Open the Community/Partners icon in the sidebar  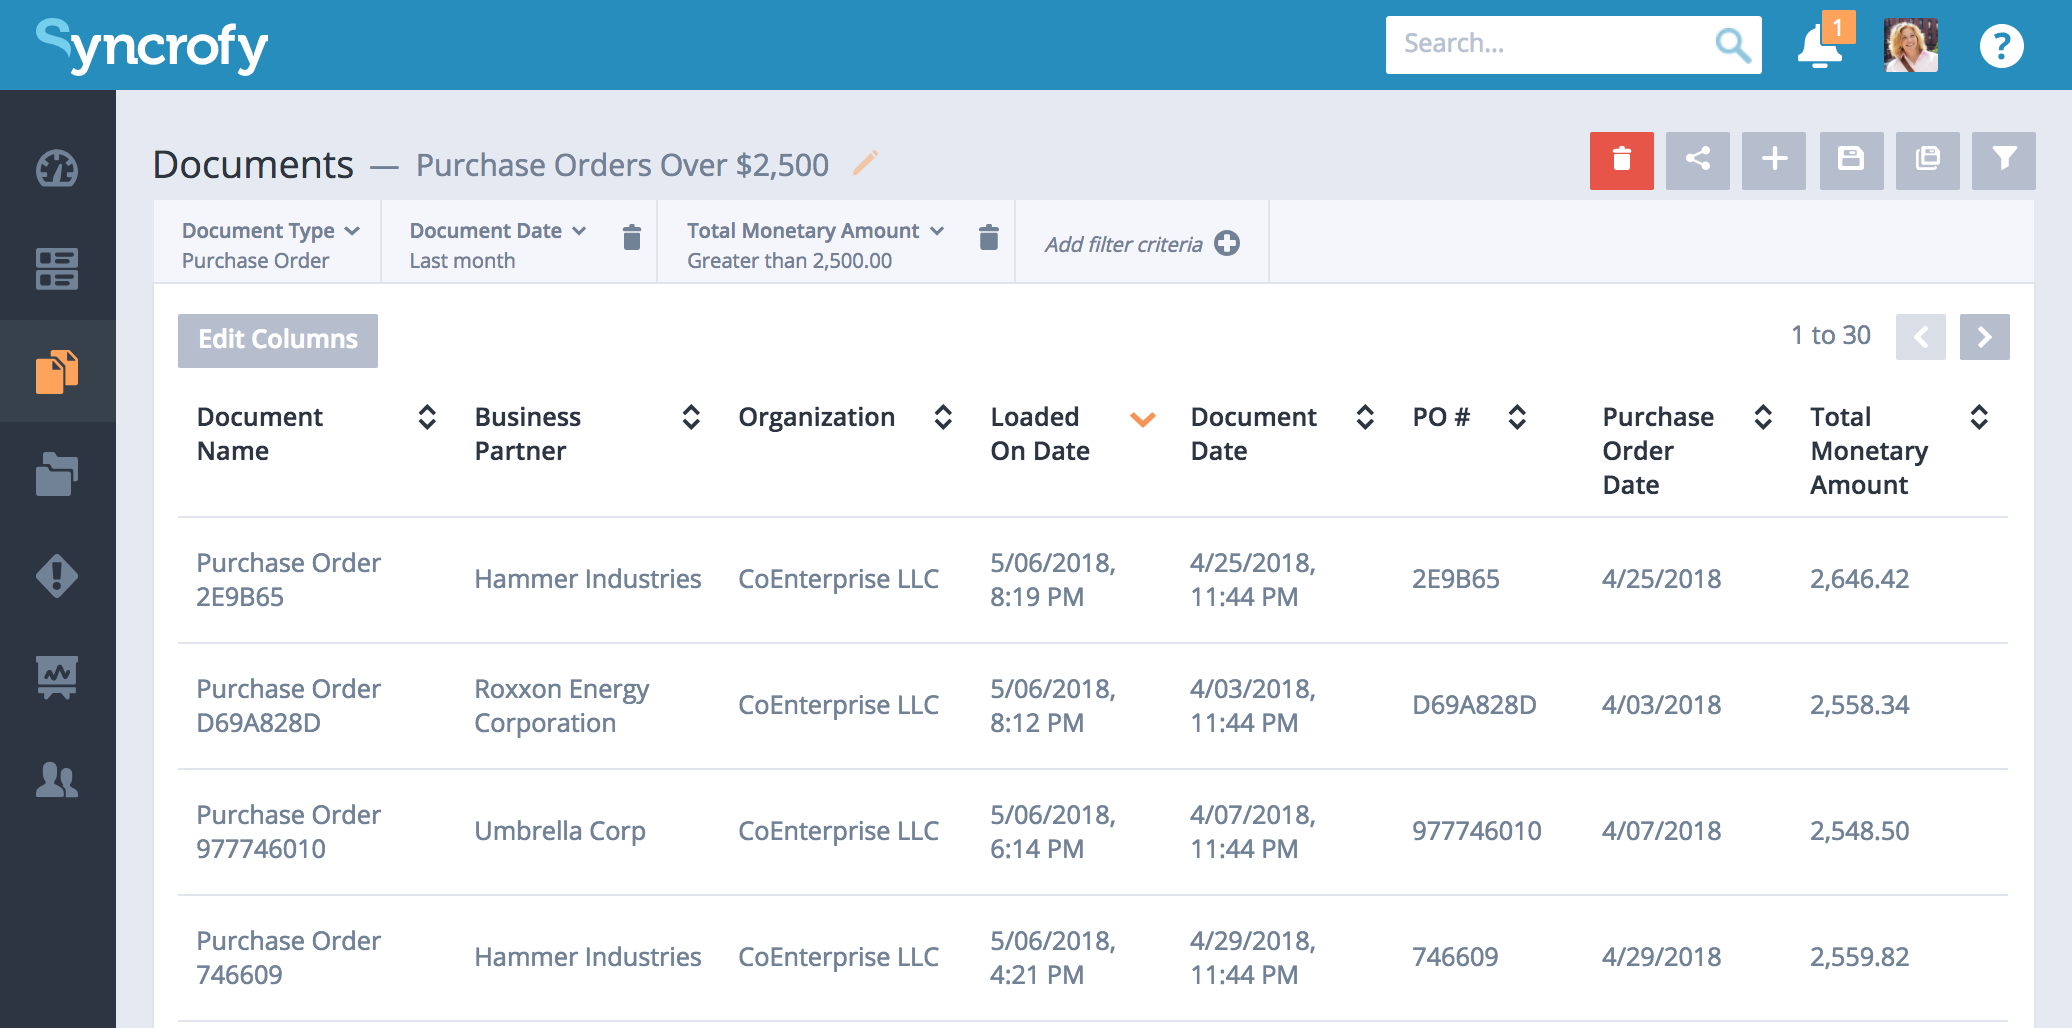click(57, 780)
